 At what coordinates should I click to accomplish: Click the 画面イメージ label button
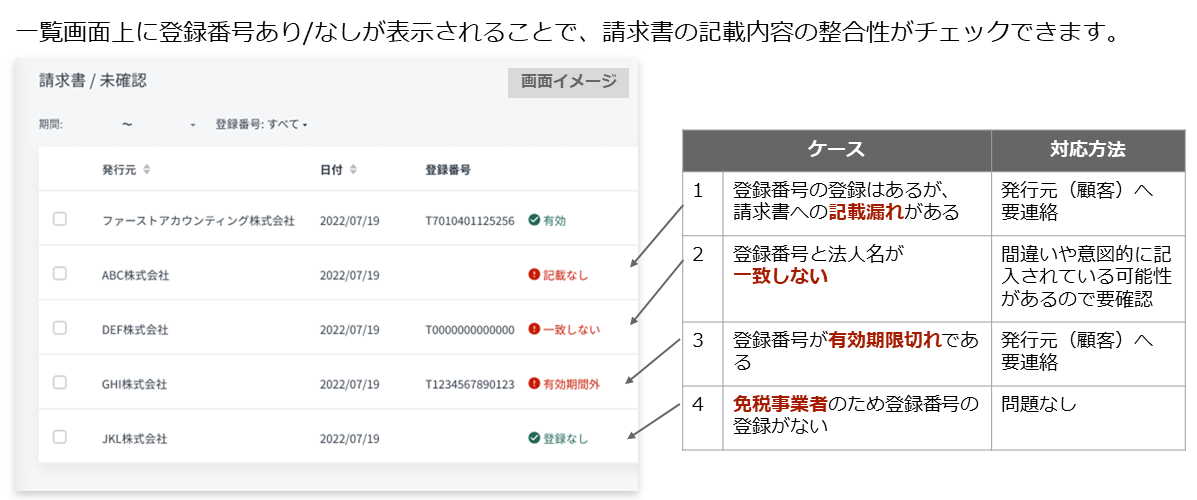(568, 82)
